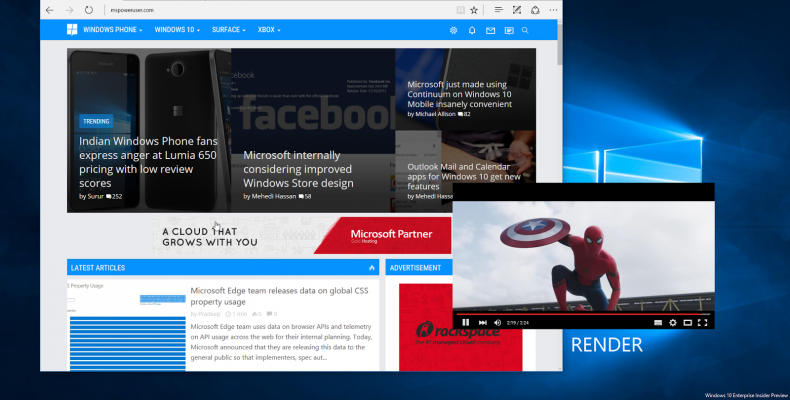Image resolution: width=790 pixels, height=400 pixels.
Task: Click the browser back arrow
Action: tap(49, 10)
